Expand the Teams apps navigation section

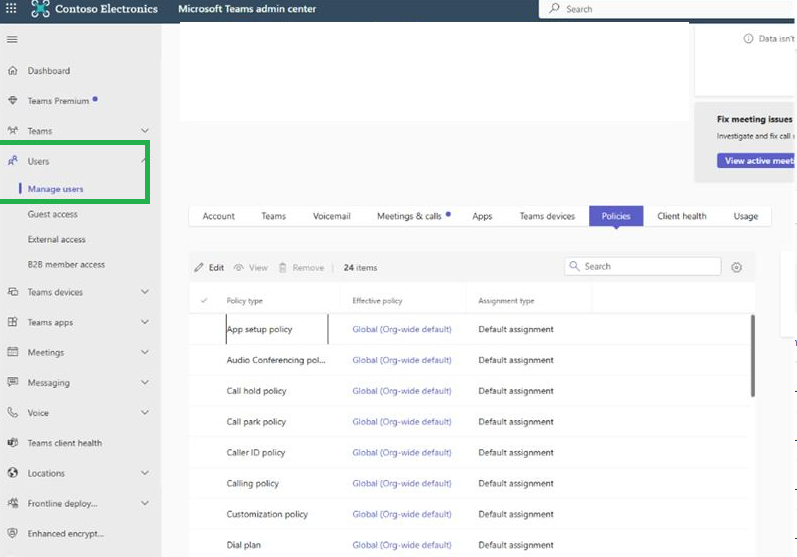(x=145, y=322)
